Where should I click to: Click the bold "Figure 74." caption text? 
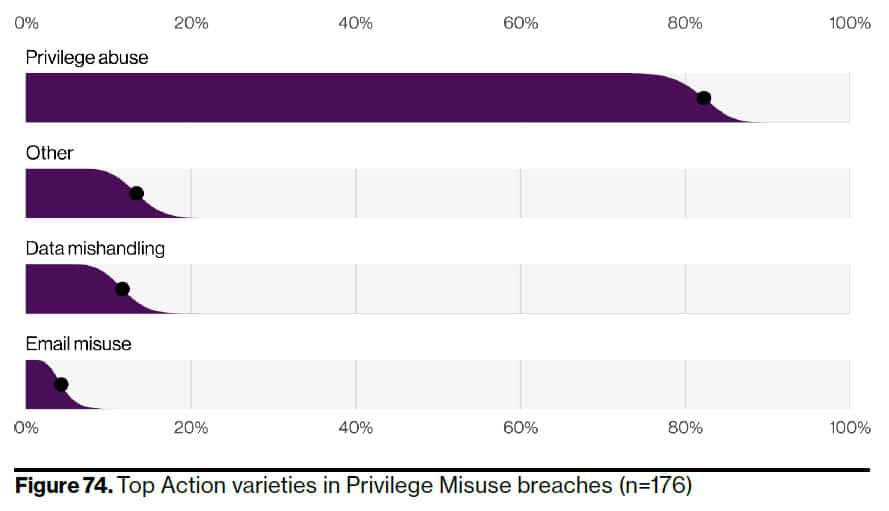[64, 487]
